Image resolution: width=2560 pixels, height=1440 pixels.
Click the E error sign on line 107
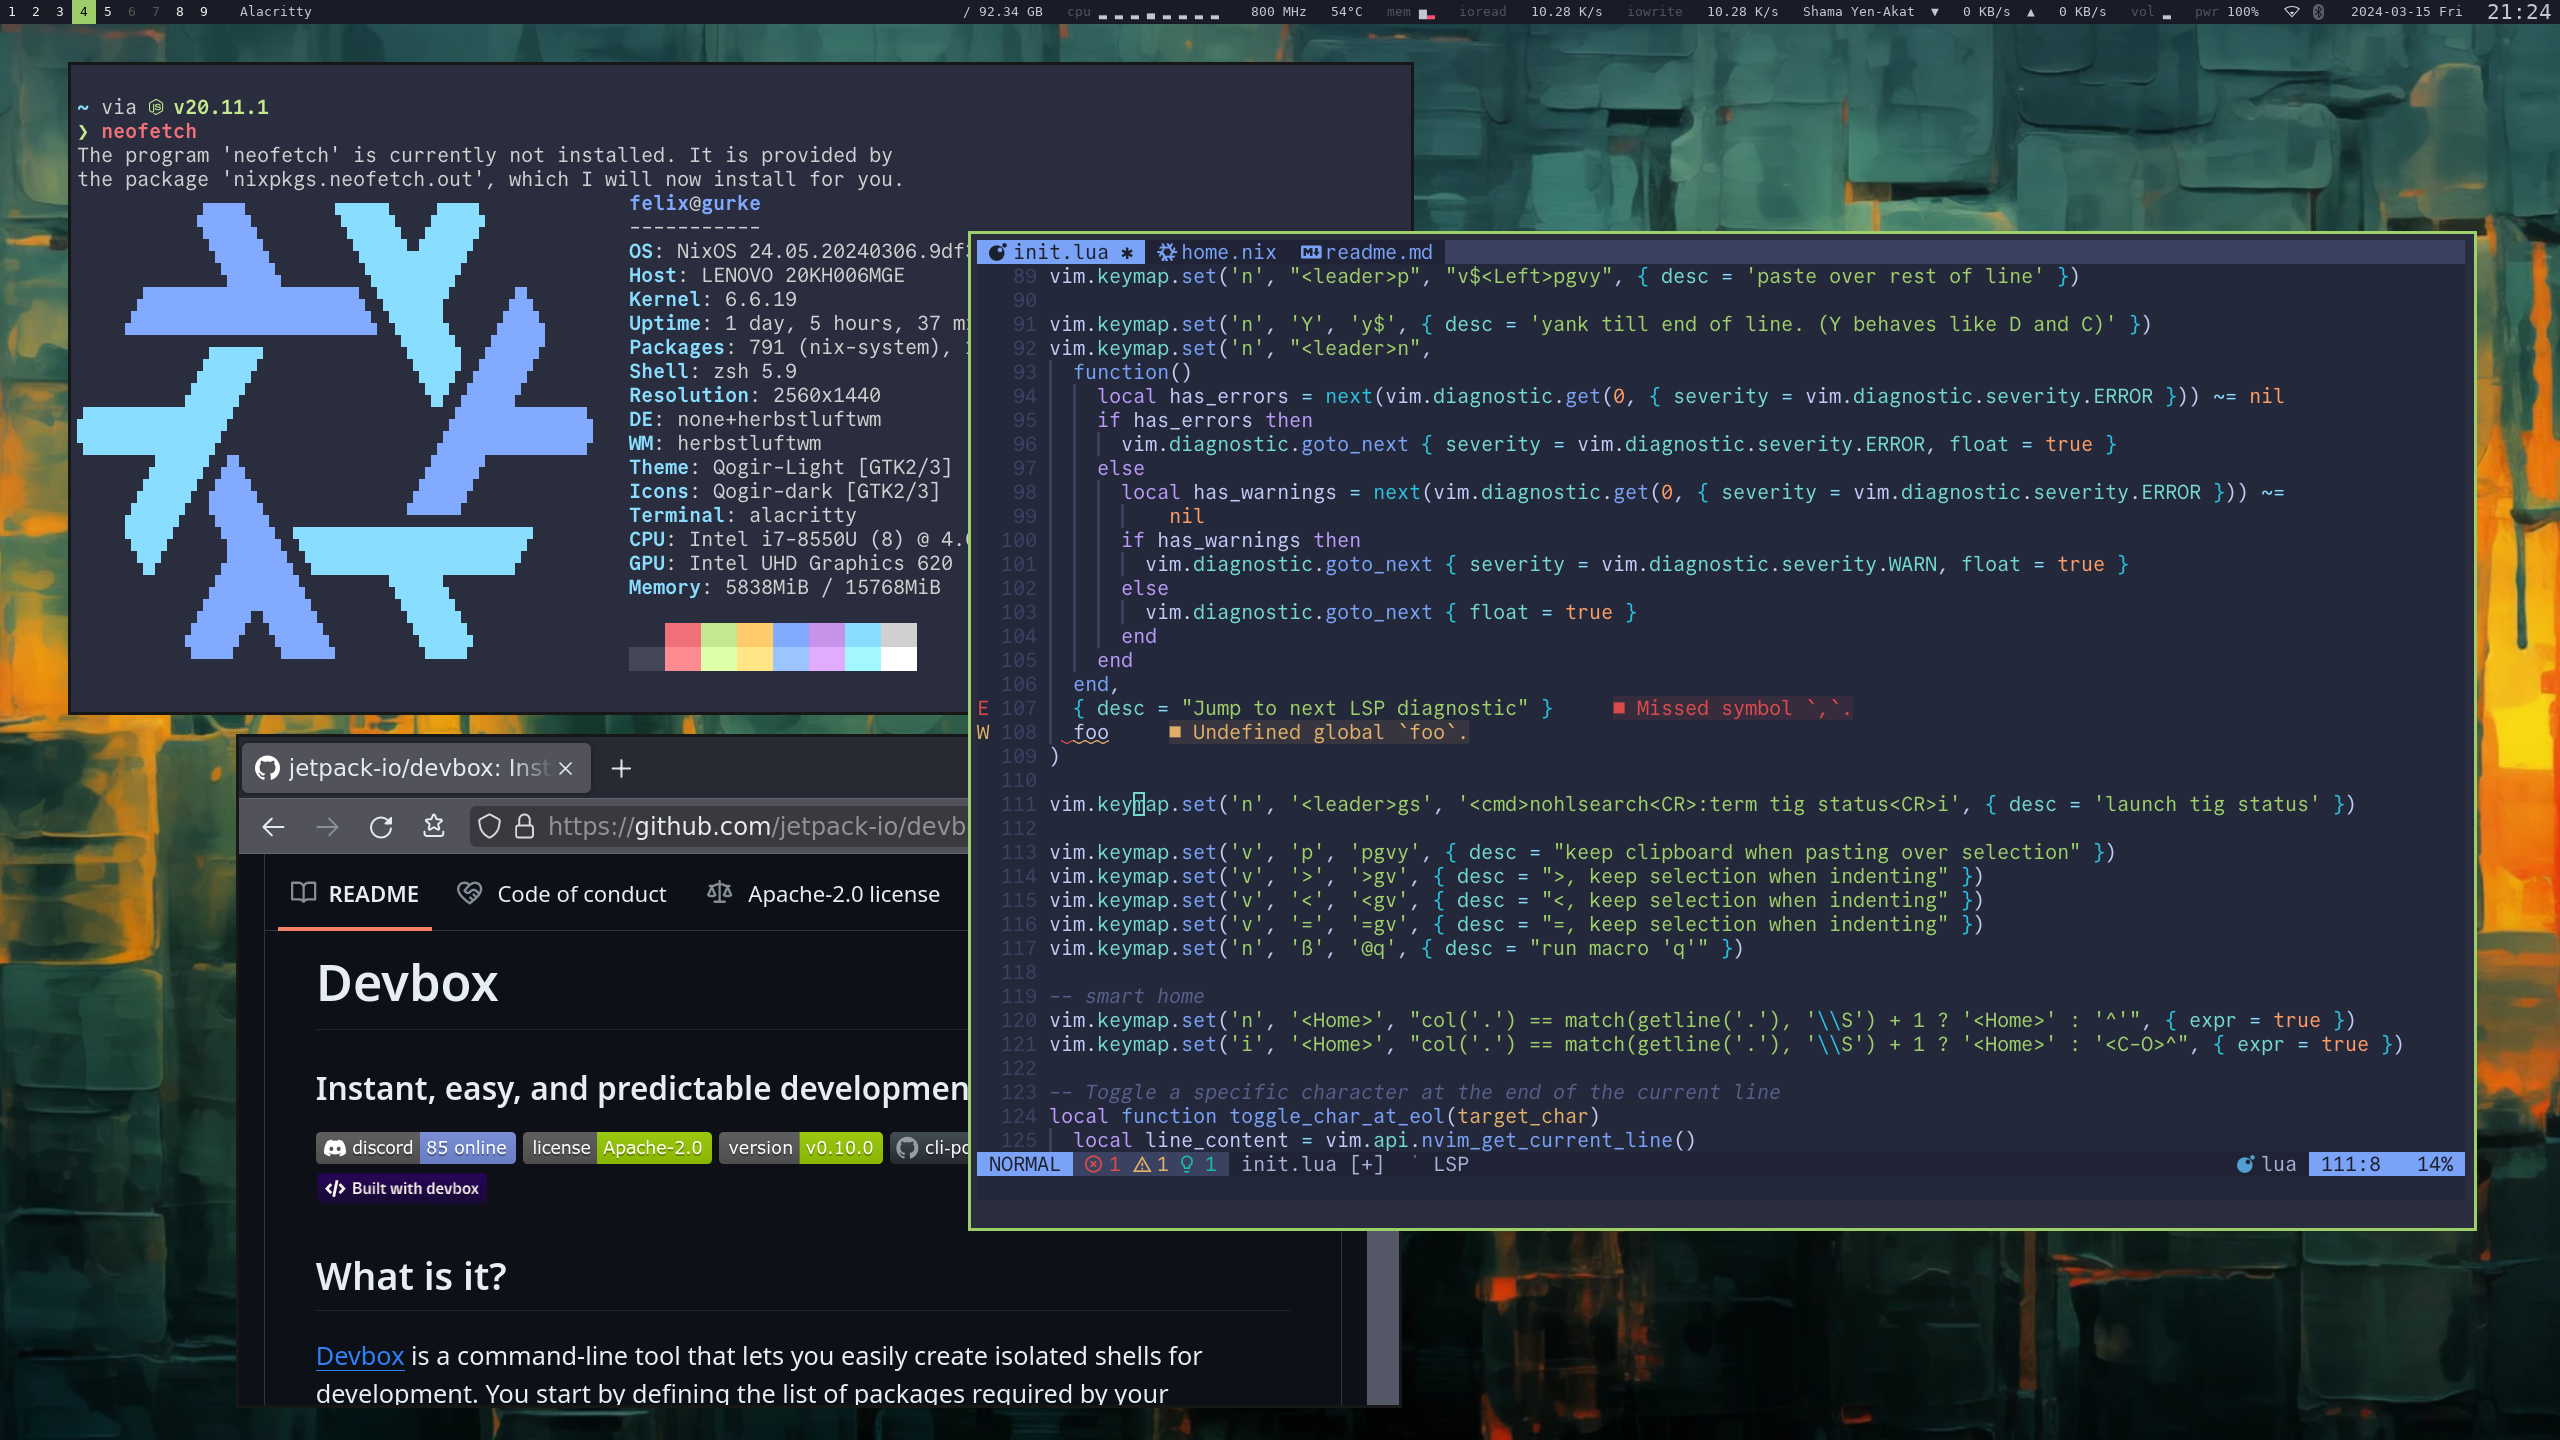pos(983,708)
